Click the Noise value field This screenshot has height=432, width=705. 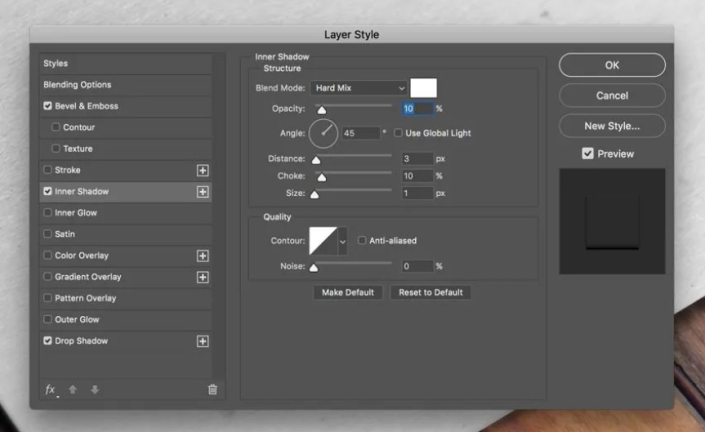click(417, 266)
